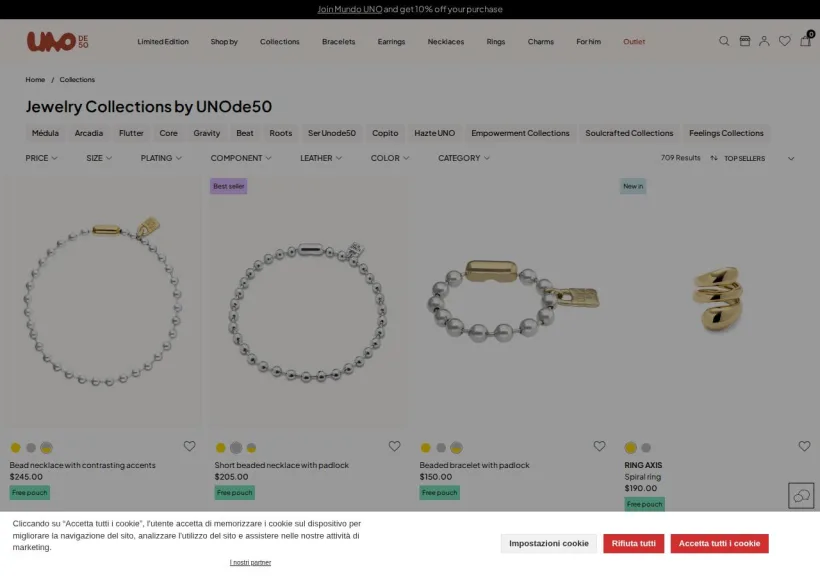Expand the CATEGORY filter
The width and height of the screenshot is (820, 577).
coord(464,158)
